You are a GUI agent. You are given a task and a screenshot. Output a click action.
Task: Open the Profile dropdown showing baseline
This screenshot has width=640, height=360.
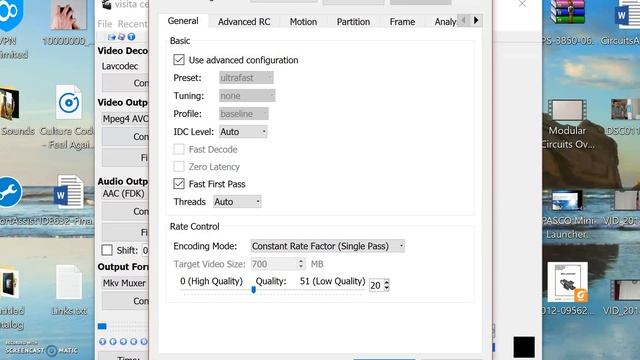click(244, 113)
